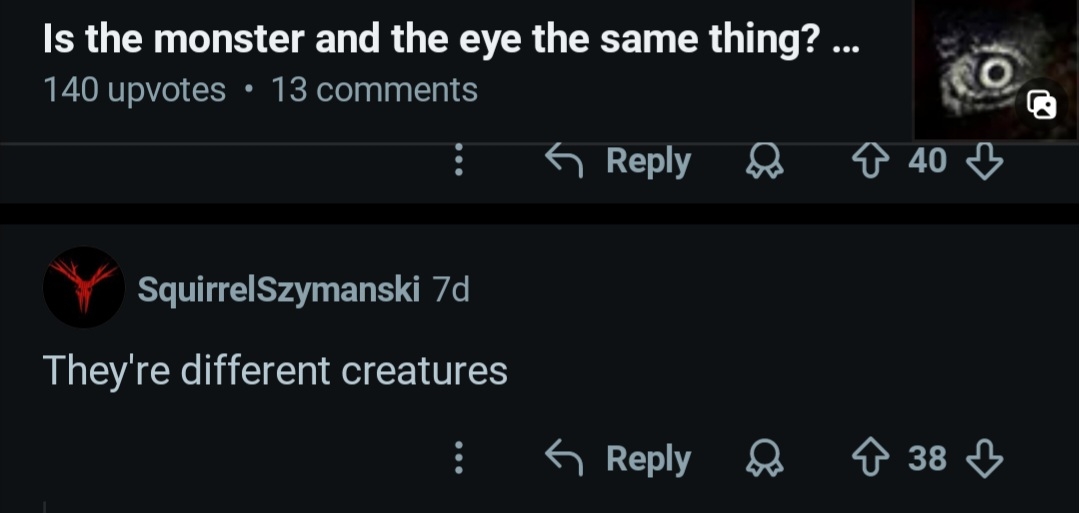The width and height of the screenshot is (1079, 513).
Task: Tap the 38 vote score
Action: coord(927,459)
